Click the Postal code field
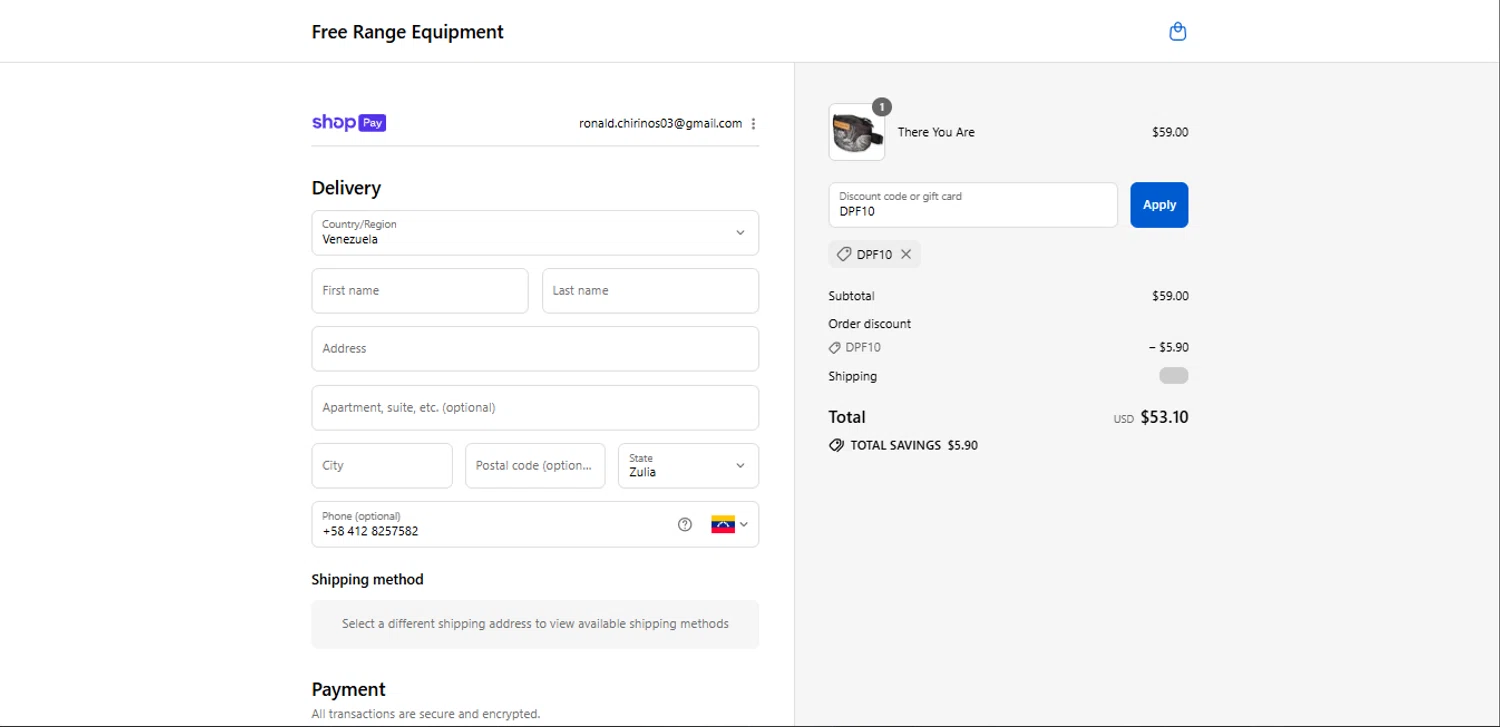 535,465
